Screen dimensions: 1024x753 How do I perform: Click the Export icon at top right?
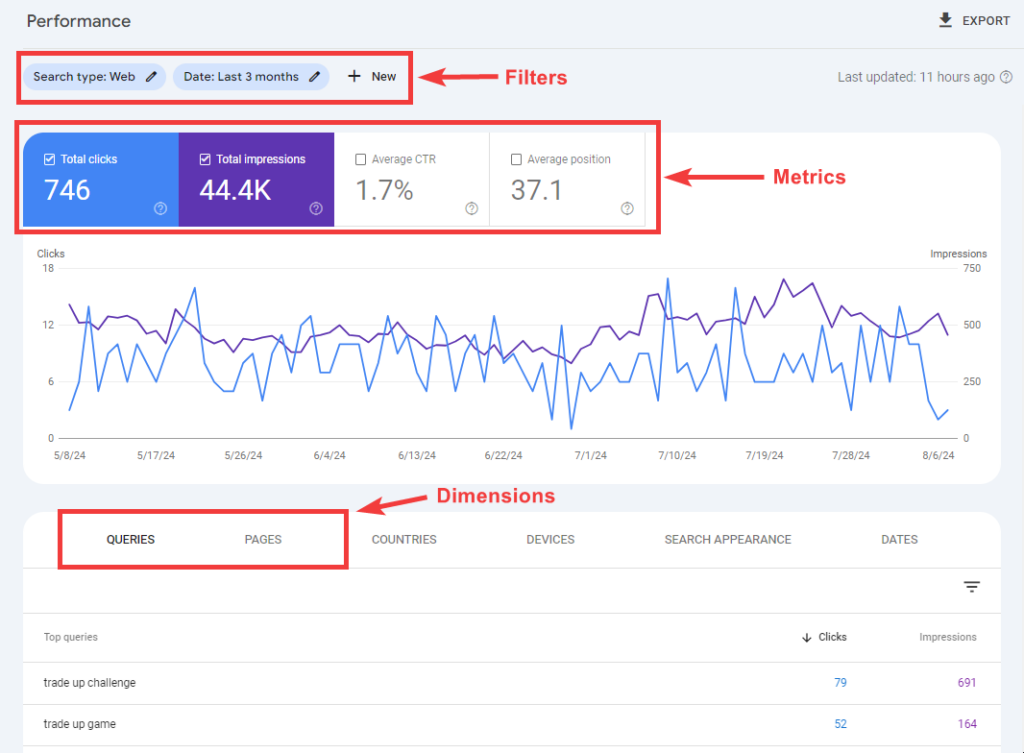tap(943, 20)
